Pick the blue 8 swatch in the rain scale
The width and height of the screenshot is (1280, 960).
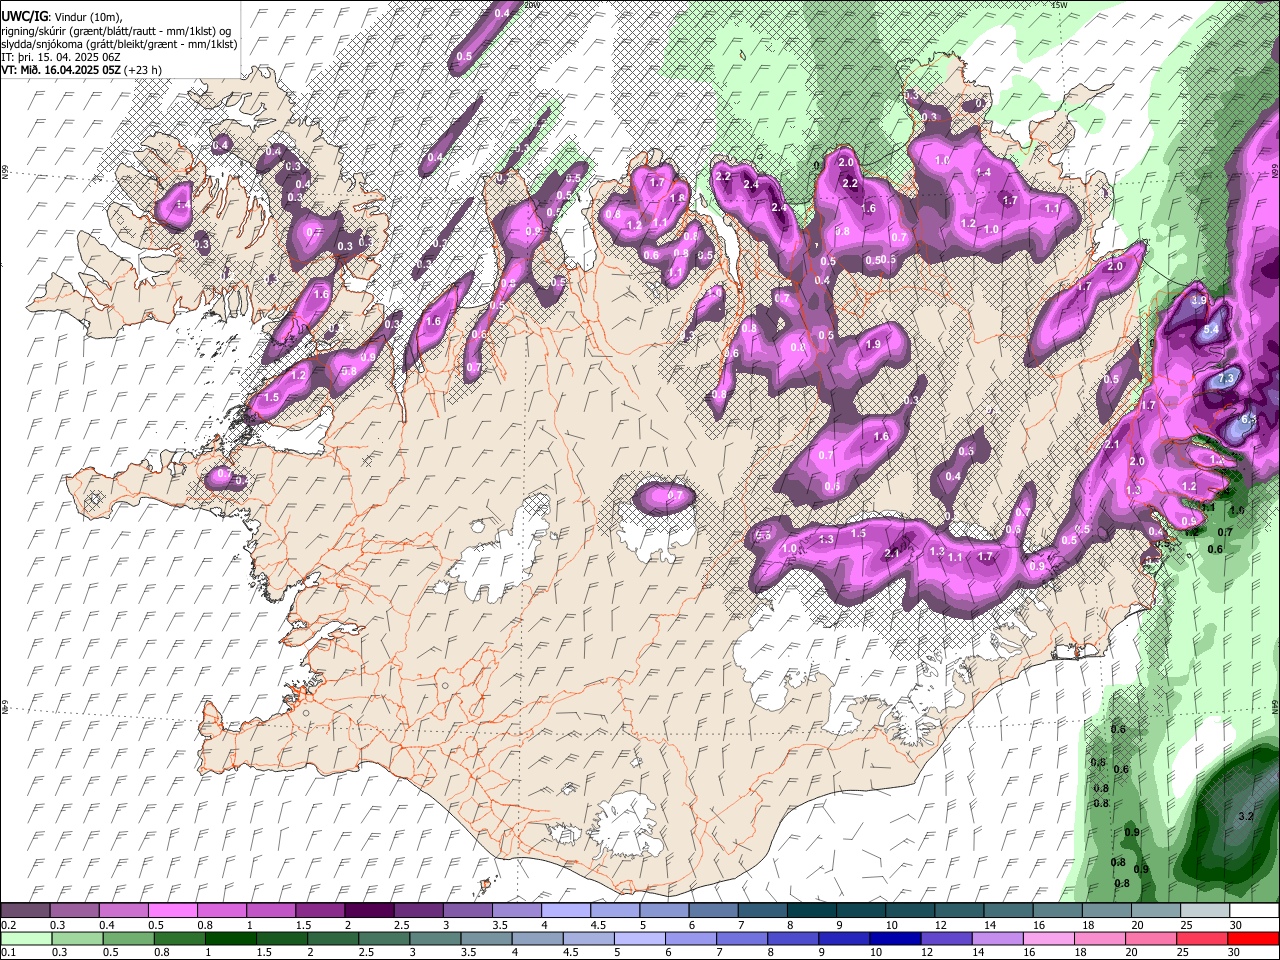point(792,938)
